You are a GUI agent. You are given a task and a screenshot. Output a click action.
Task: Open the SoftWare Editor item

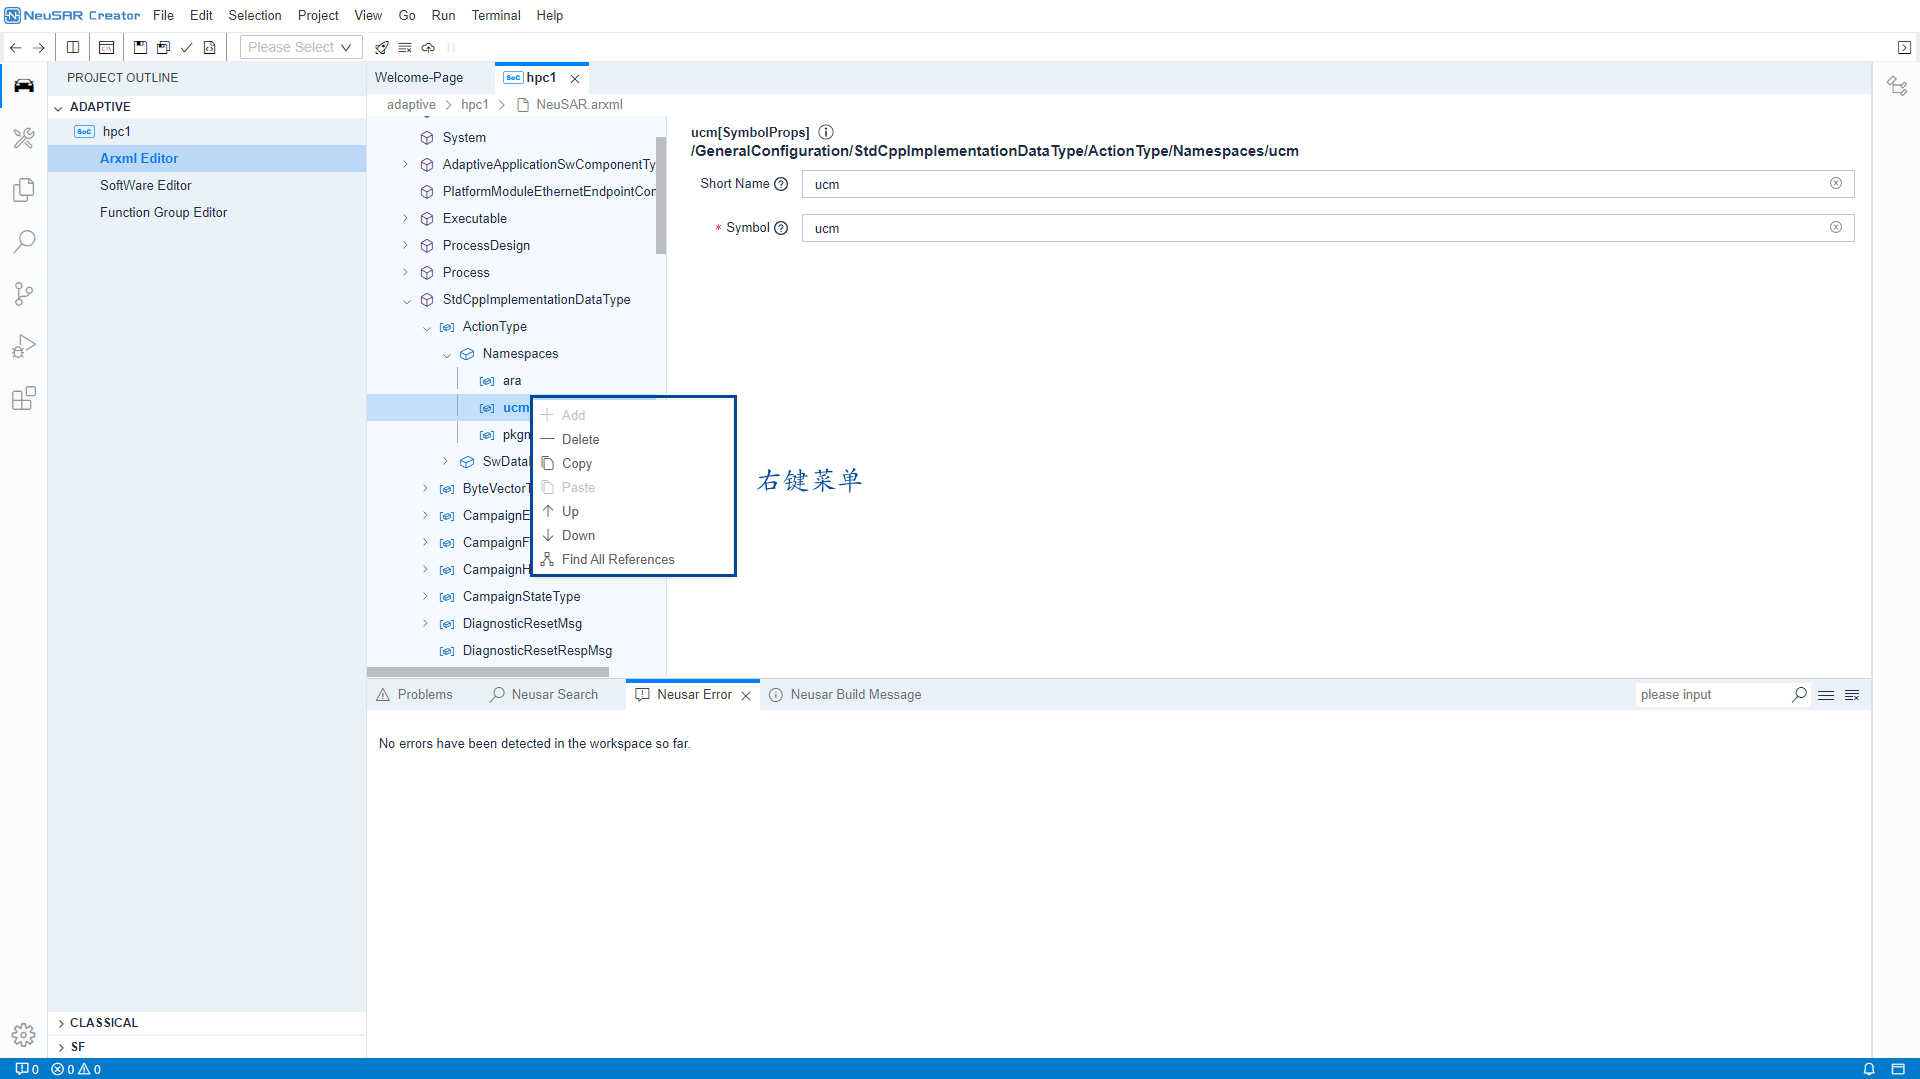click(x=145, y=186)
